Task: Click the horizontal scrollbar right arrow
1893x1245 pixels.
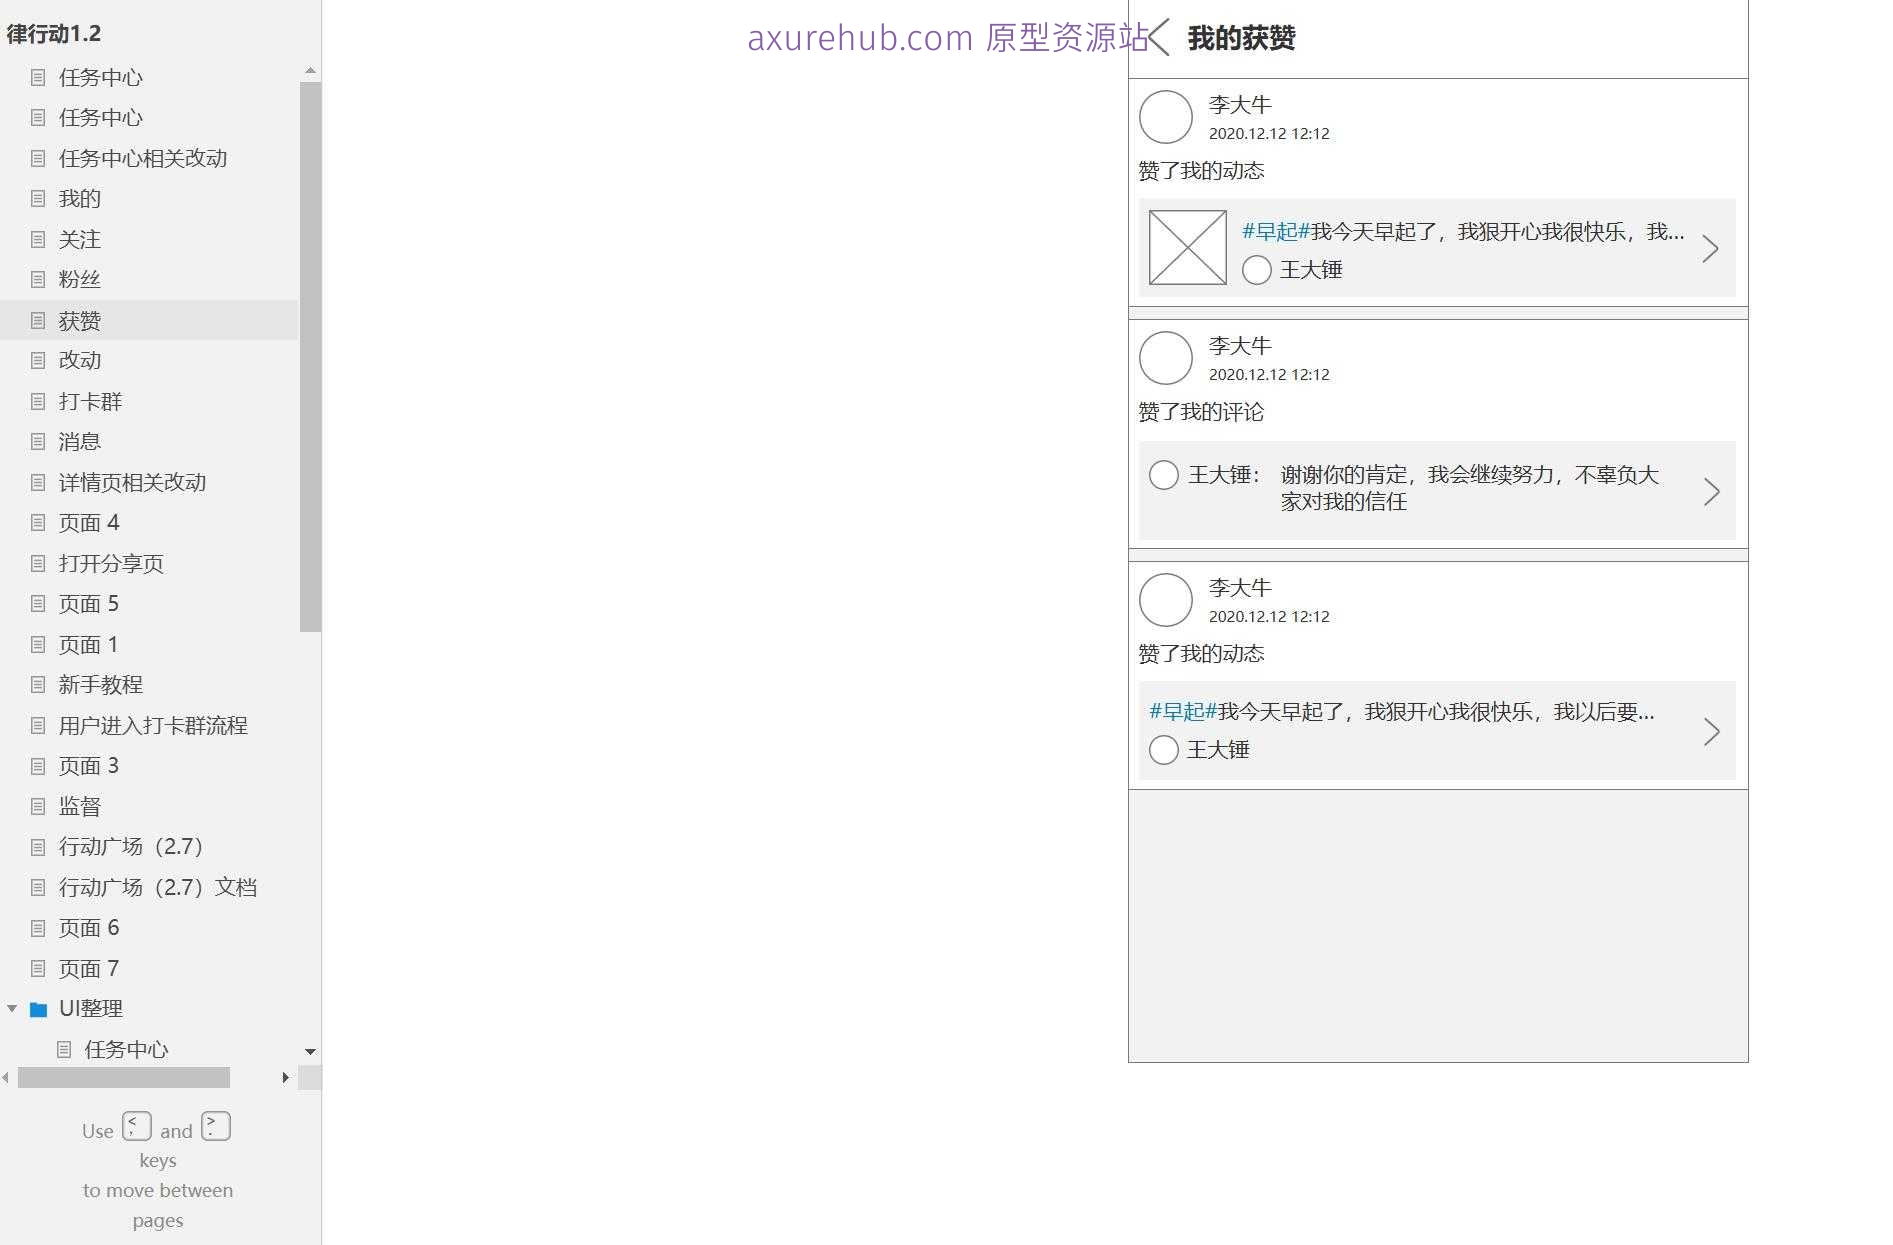Action: [x=286, y=1077]
